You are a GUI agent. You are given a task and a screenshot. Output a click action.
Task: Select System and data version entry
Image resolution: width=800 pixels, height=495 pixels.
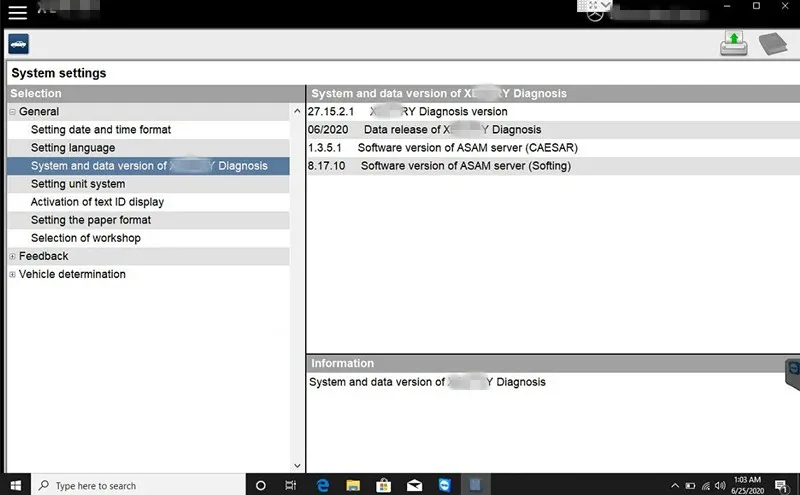pos(148,166)
